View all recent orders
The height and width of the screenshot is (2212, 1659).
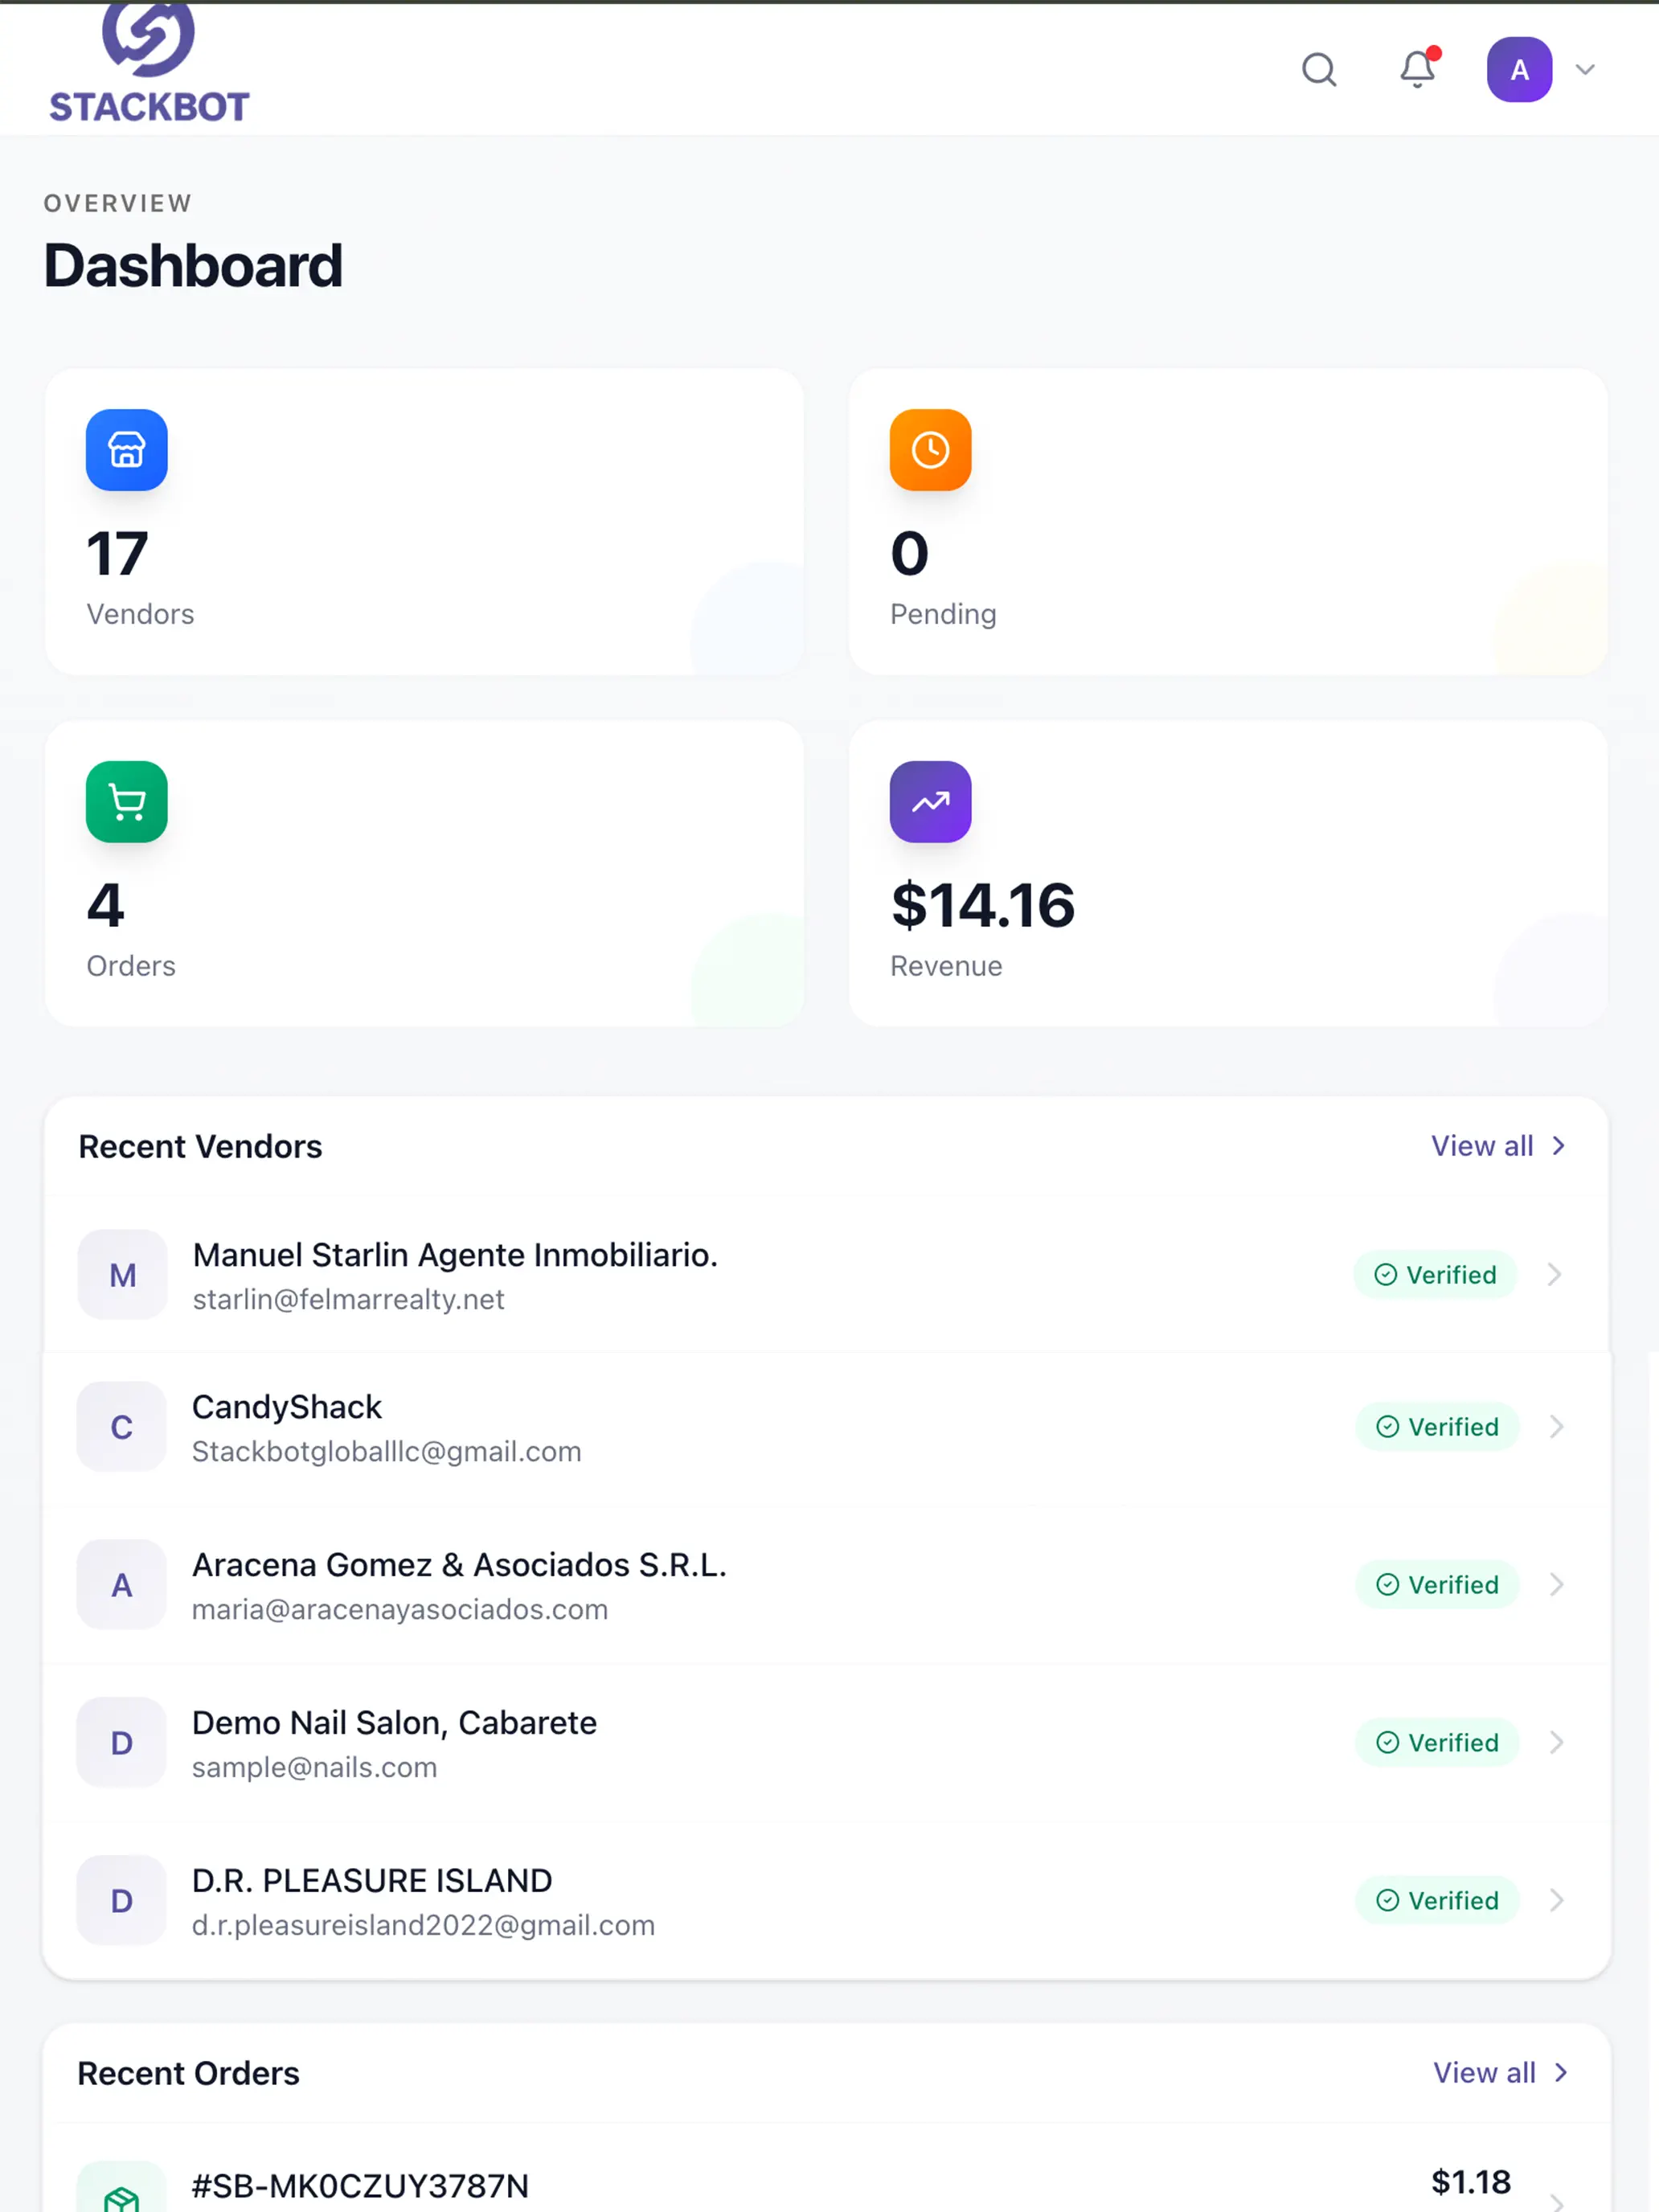pos(1486,2072)
